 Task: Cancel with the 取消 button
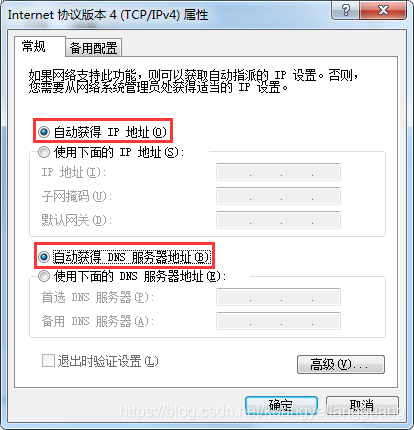(362, 405)
